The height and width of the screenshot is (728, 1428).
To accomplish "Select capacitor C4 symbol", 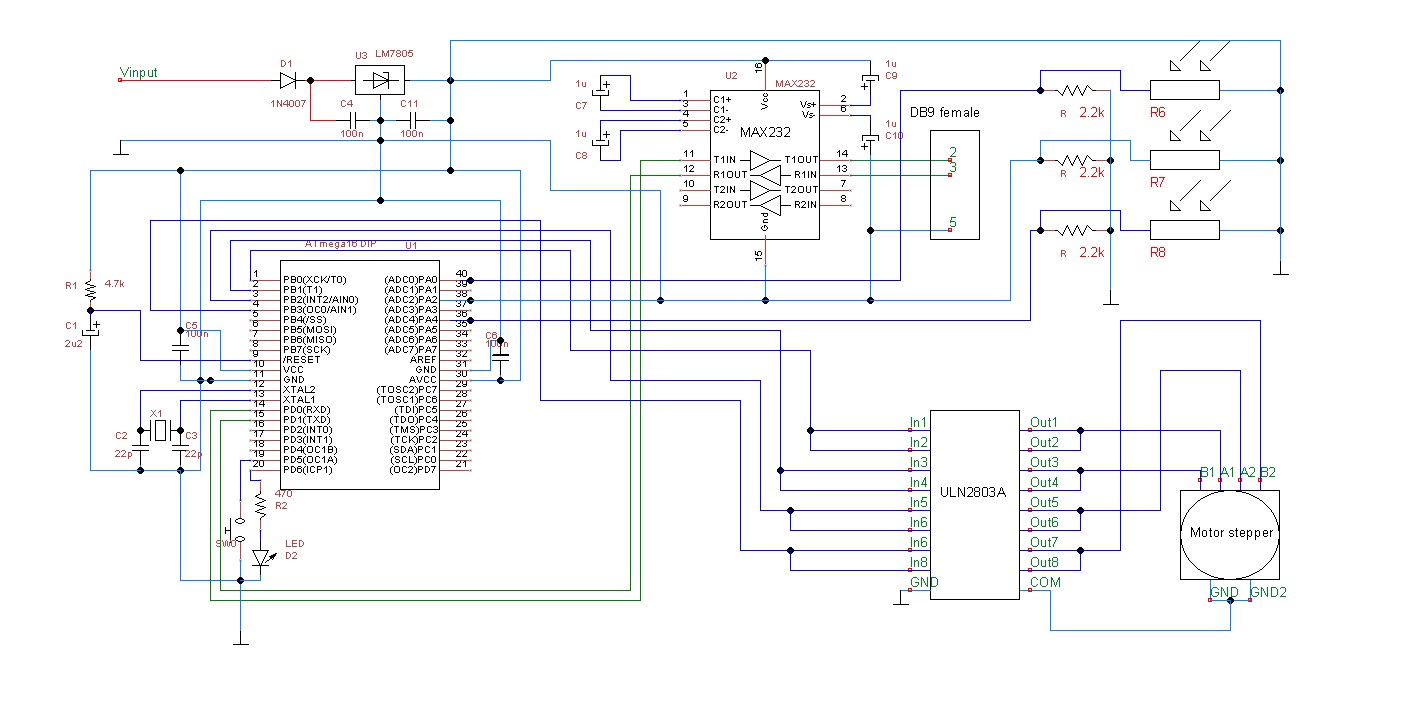I will coord(351,120).
